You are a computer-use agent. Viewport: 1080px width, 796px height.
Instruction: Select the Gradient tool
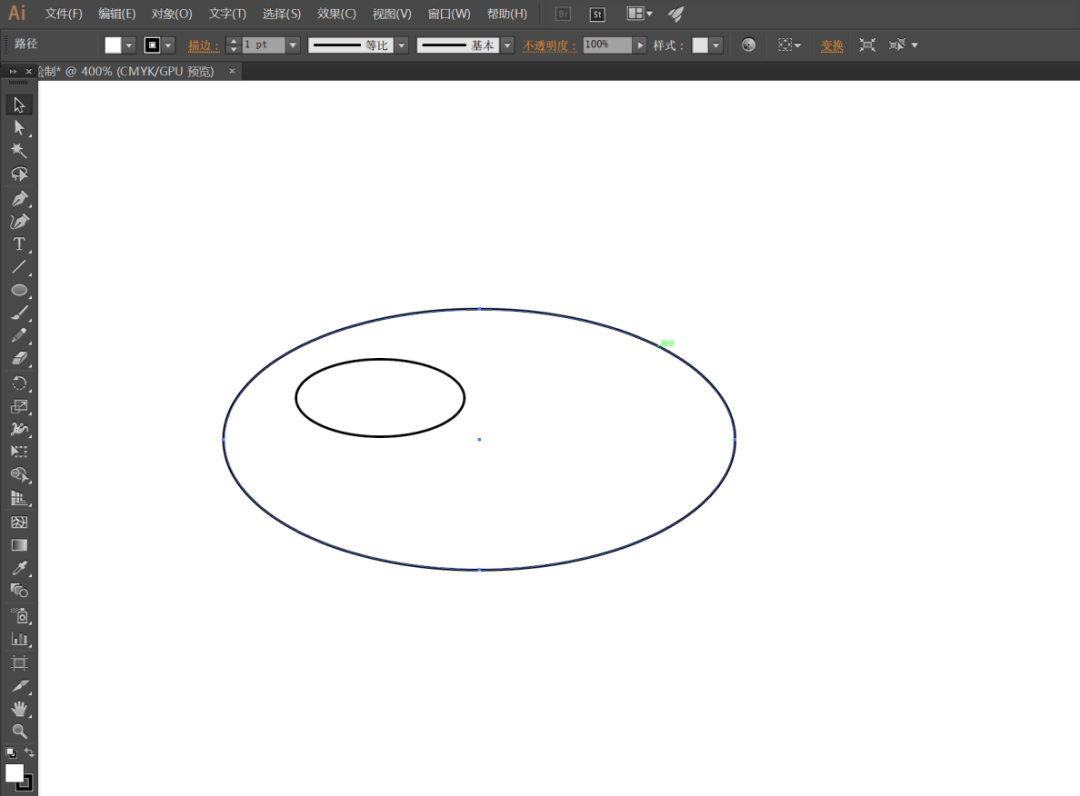coord(19,545)
